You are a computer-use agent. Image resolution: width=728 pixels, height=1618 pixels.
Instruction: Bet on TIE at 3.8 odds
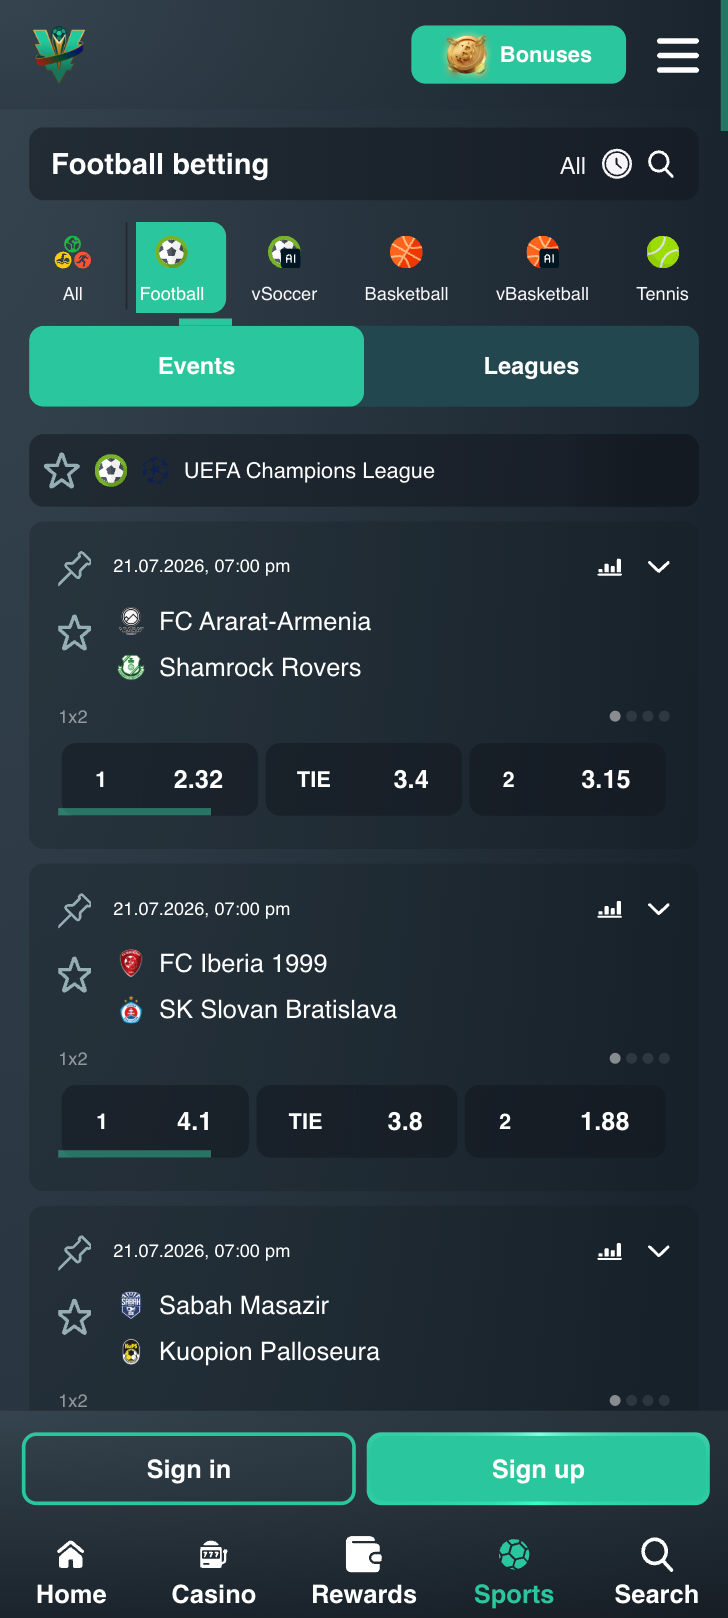coord(357,1121)
